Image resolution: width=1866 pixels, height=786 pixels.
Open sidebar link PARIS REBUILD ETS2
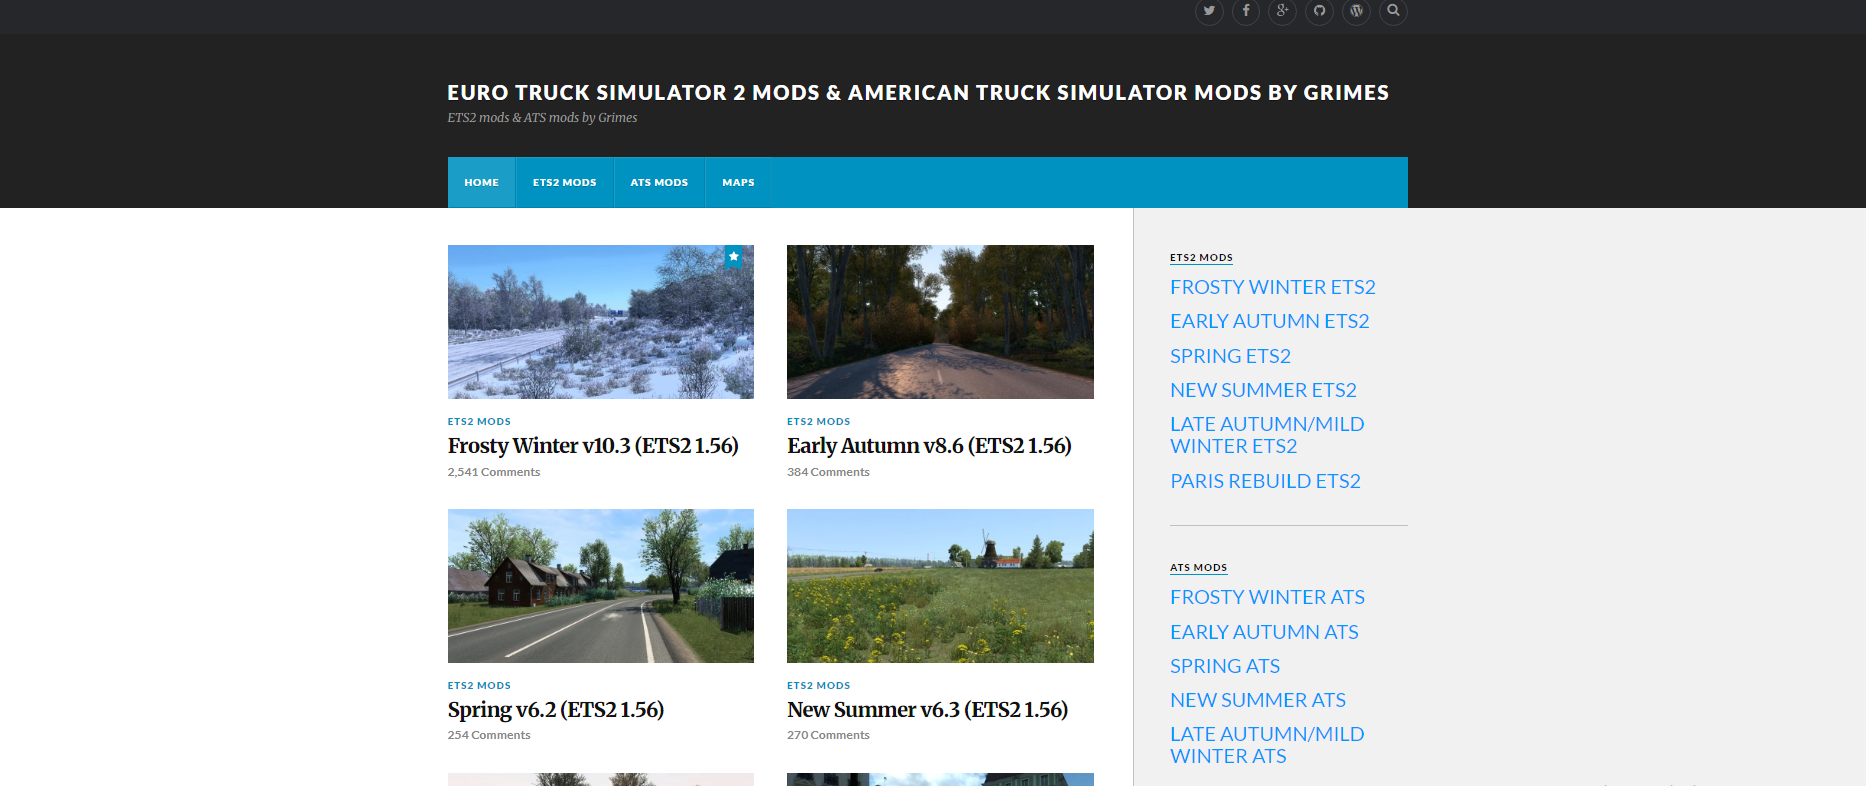click(x=1266, y=481)
